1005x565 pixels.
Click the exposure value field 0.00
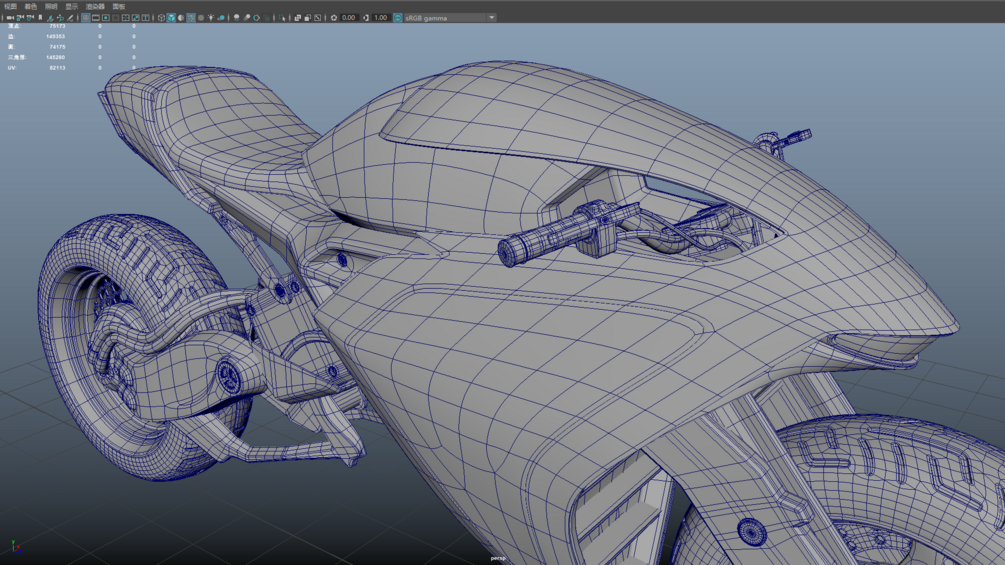coord(349,18)
